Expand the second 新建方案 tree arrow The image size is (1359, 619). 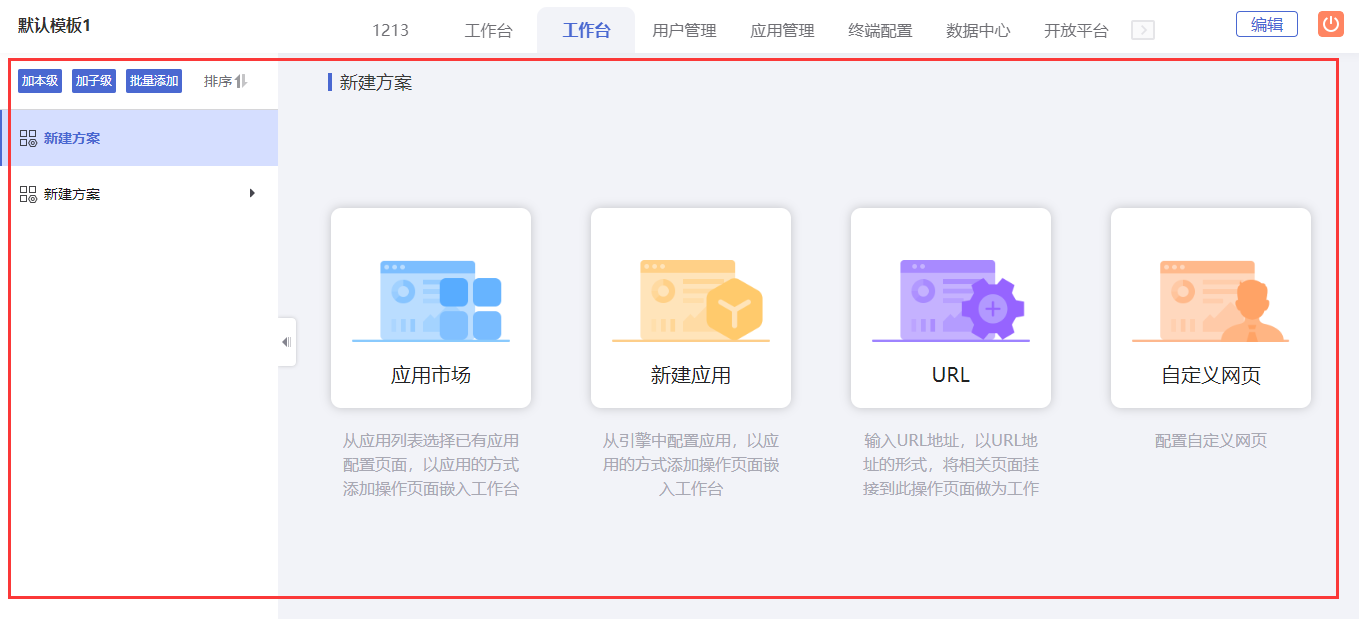coord(253,193)
